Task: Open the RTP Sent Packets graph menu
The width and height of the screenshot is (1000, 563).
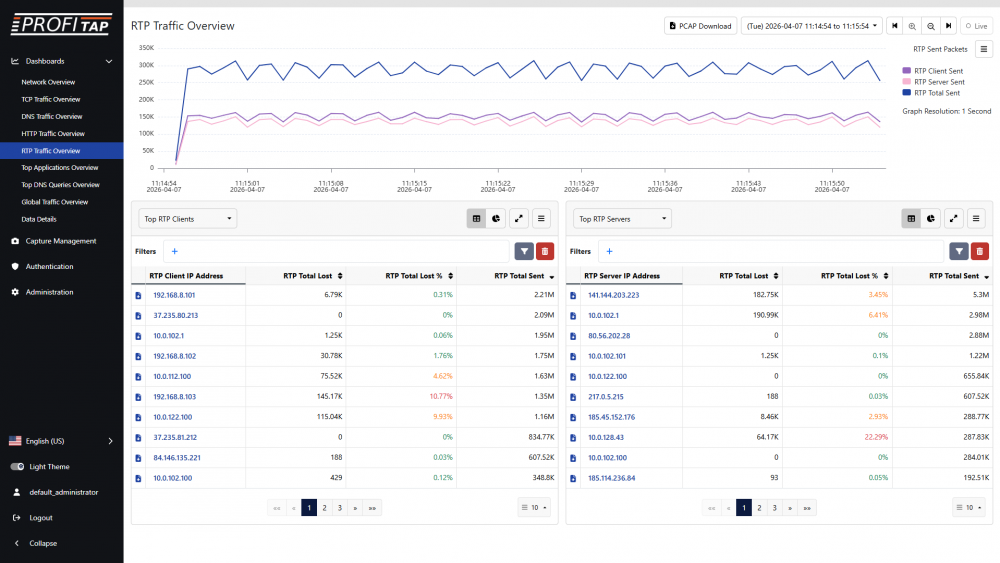Action: (x=984, y=48)
